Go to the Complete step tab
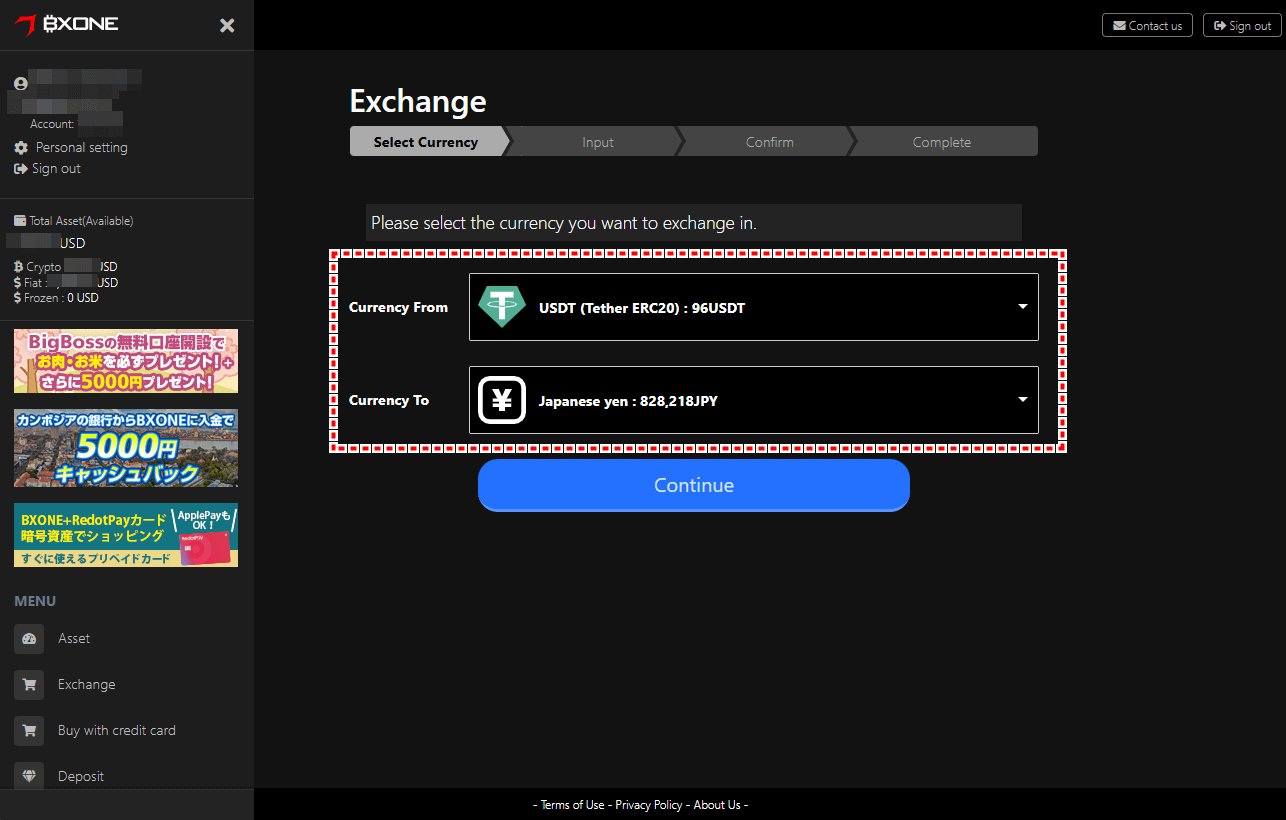This screenshot has height=820, width=1286. pyautogui.click(x=942, y=142)
